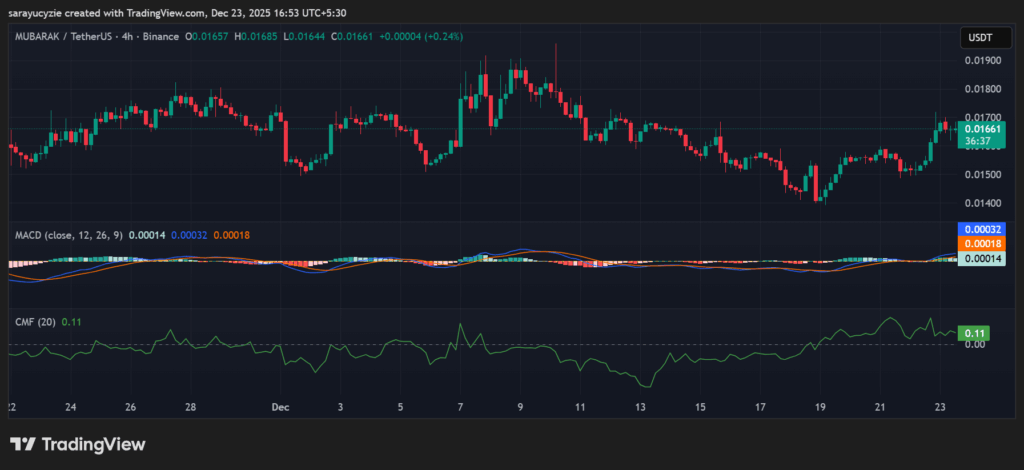Viewport: 1024px width, 470px height.
Task: Click the TradingView wordmark text at bottom
Action: click(93, 445)
